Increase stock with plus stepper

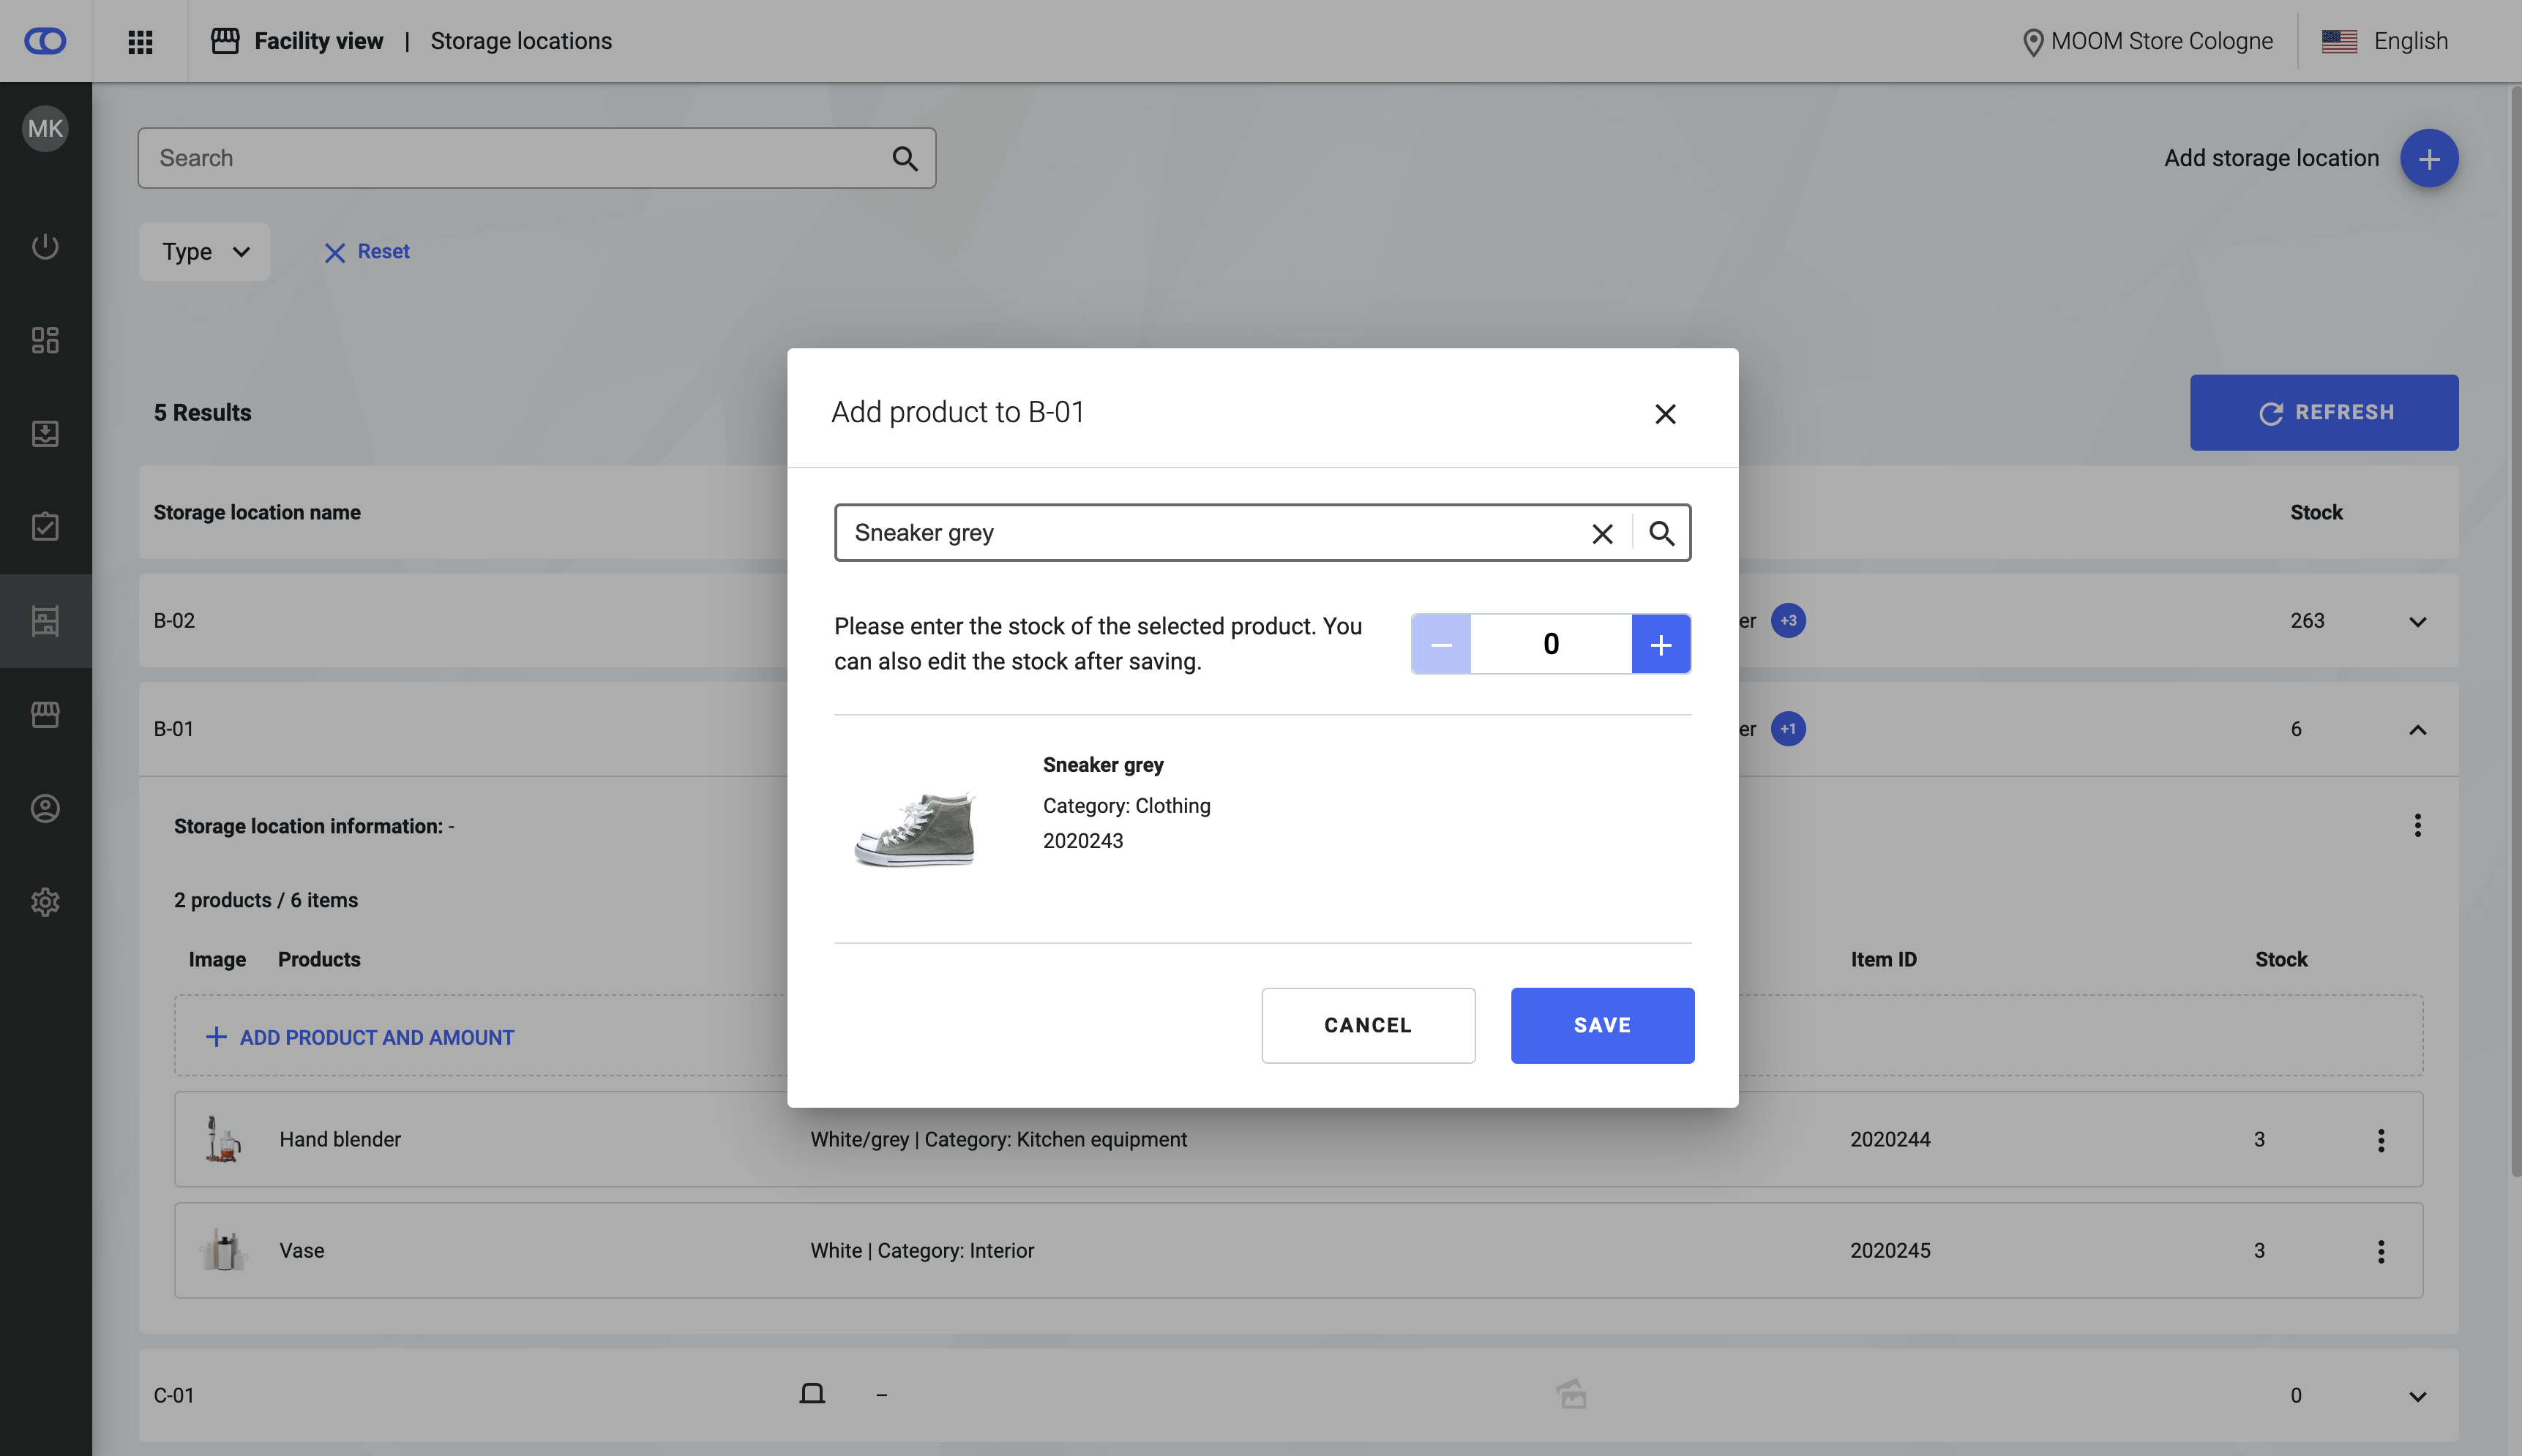(1660, 644)
